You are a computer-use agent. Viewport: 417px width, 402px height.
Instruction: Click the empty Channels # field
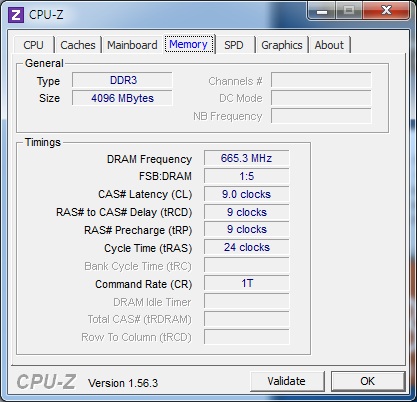pos(321,80)
